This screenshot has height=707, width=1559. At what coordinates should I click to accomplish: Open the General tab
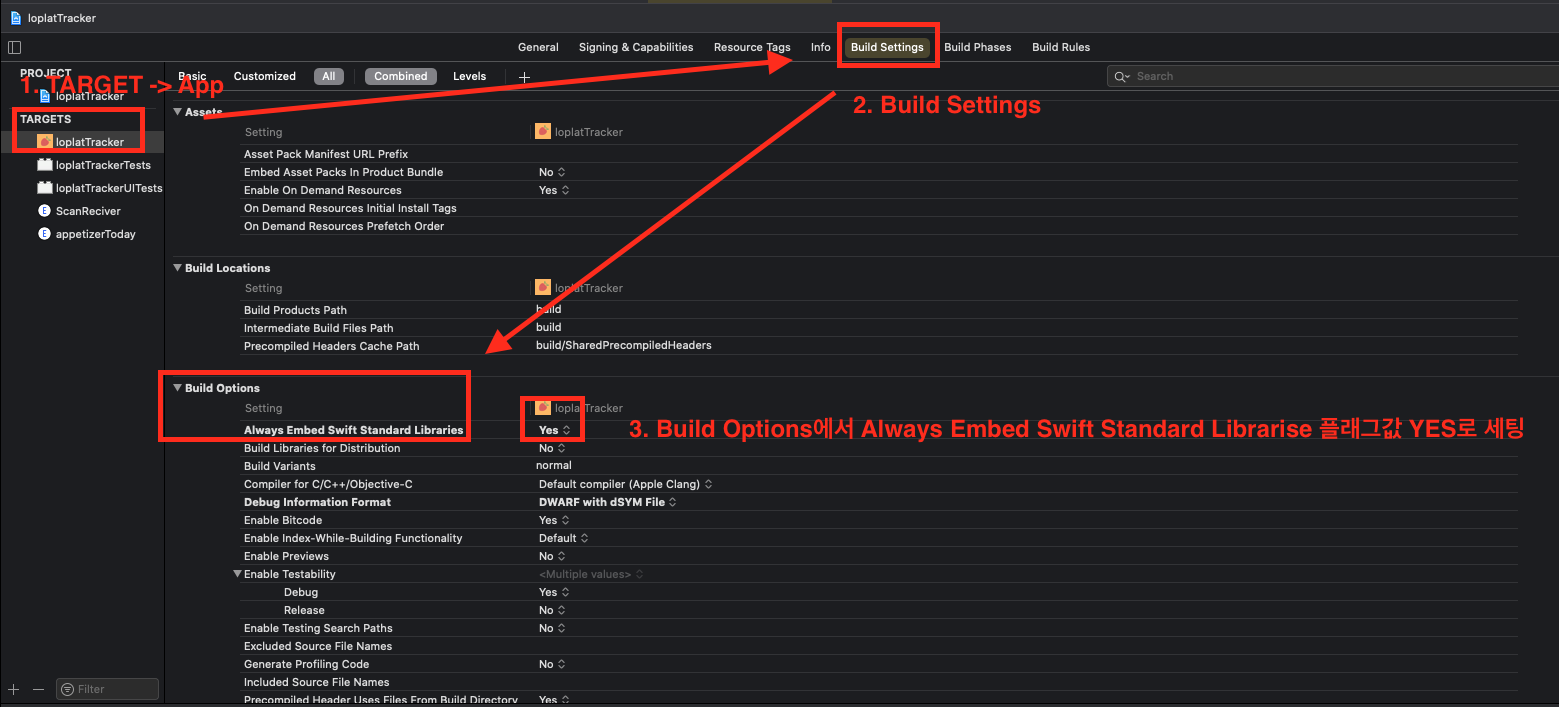[538, 47]
